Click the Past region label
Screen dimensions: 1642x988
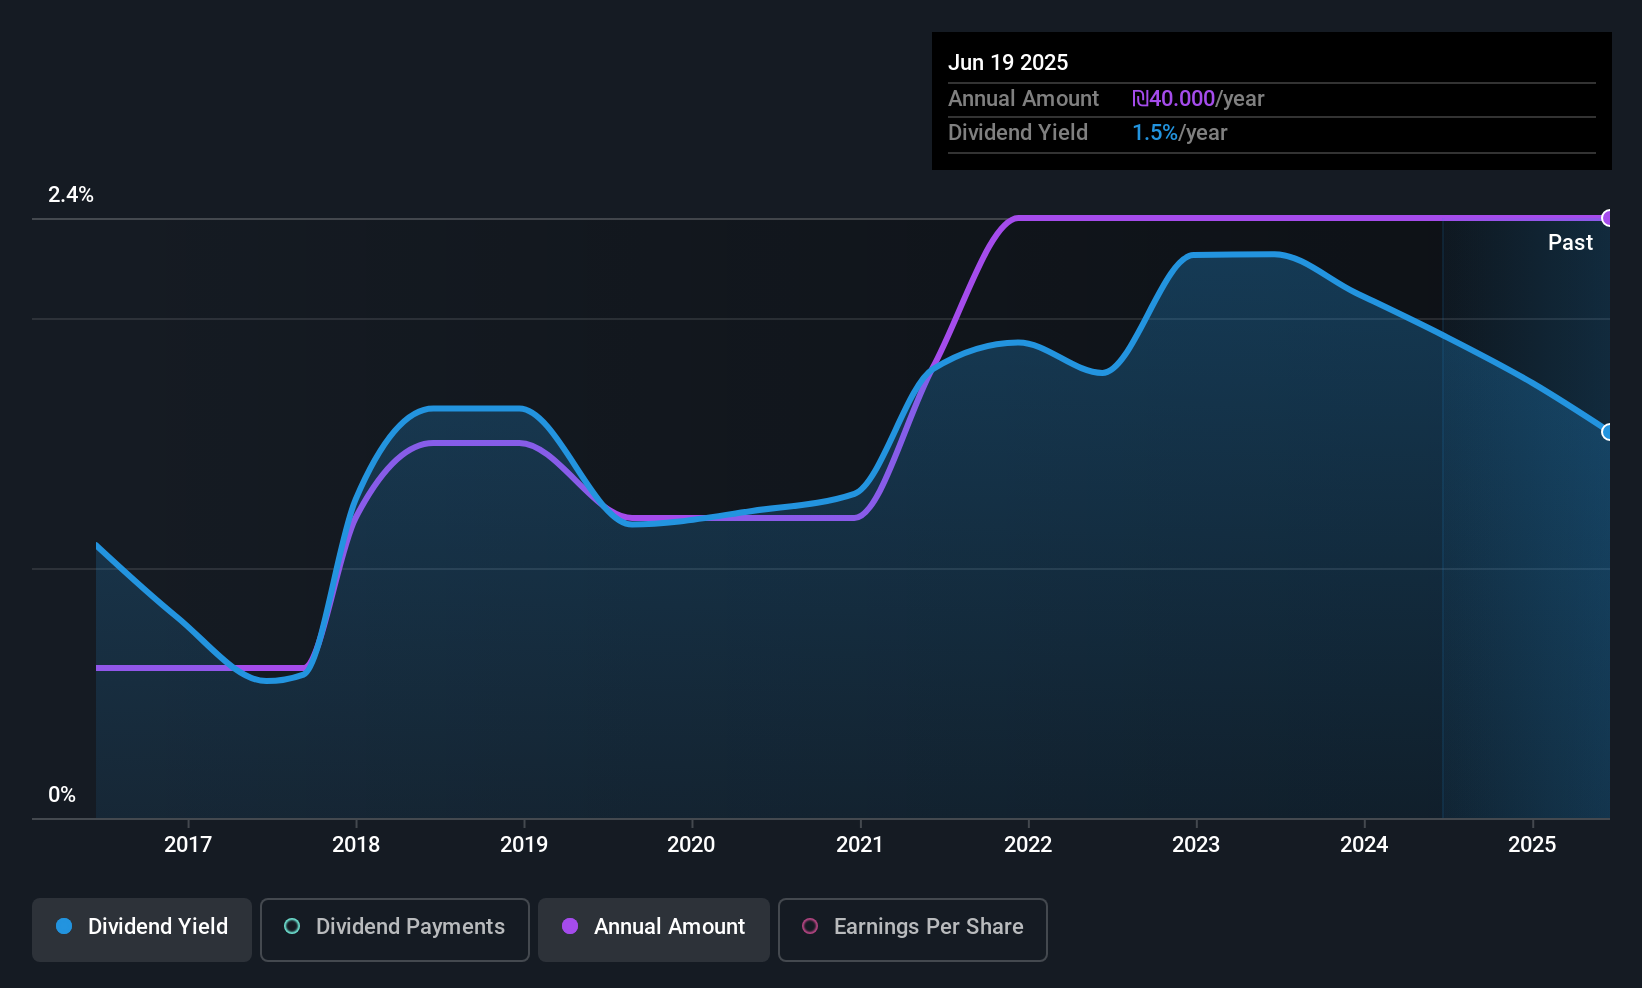click(1570, 242)
